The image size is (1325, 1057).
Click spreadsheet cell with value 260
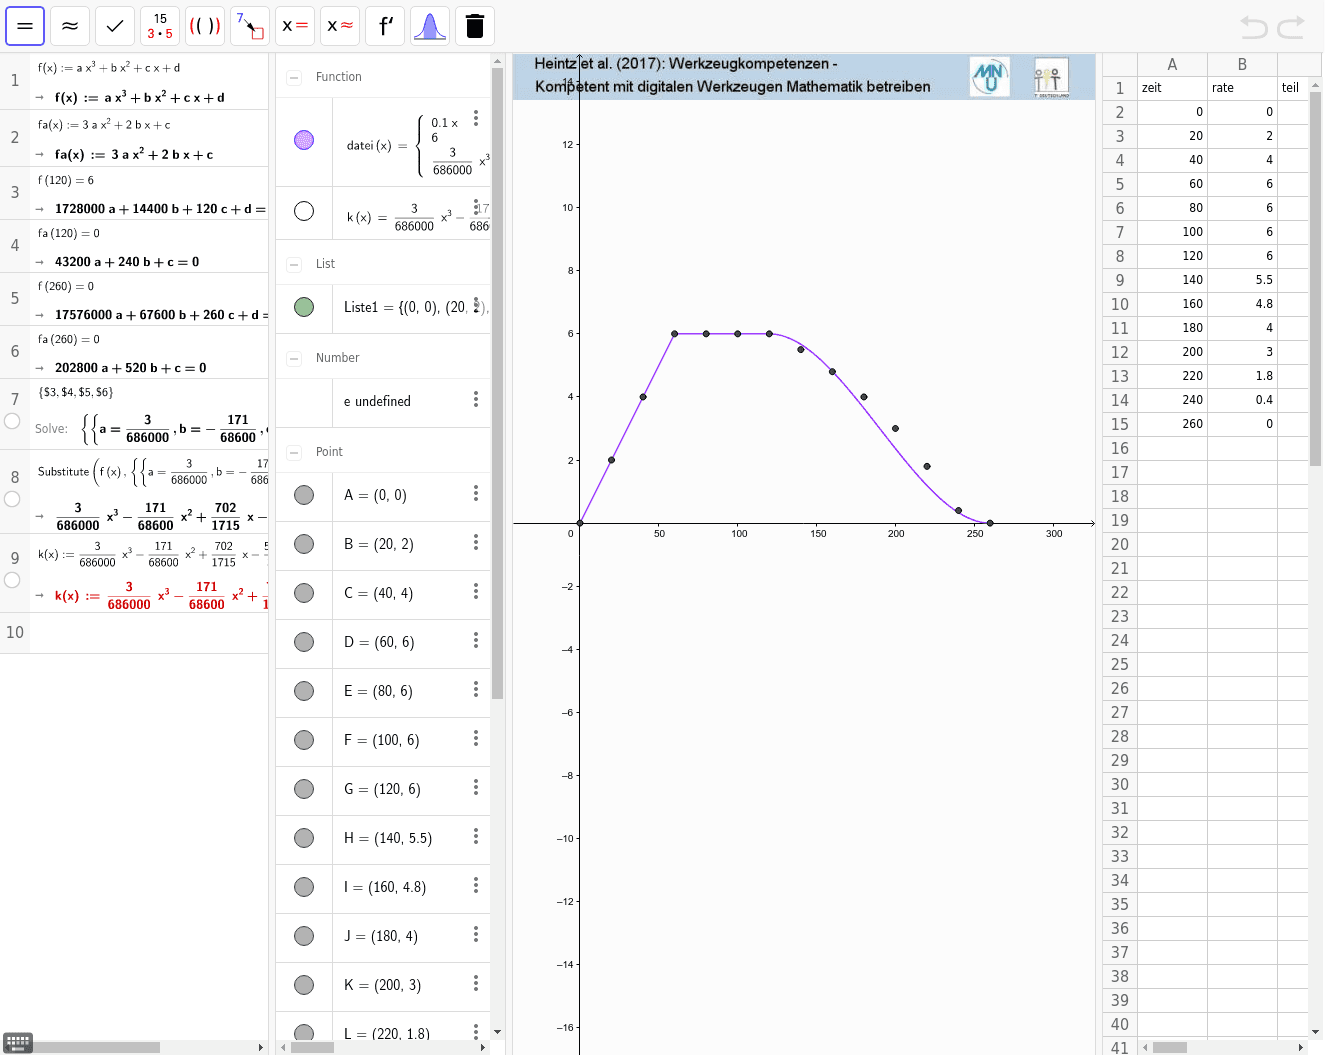1172,424
